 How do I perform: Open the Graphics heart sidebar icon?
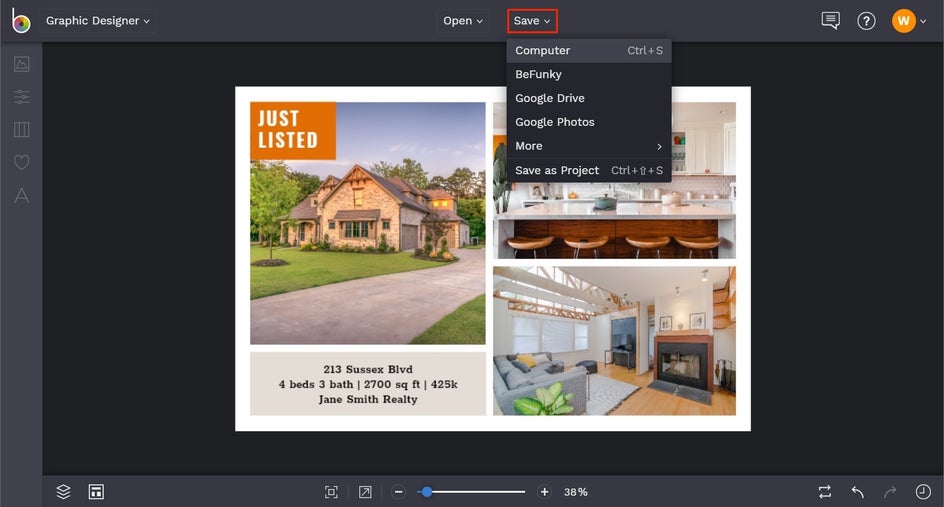pos(22,162)
